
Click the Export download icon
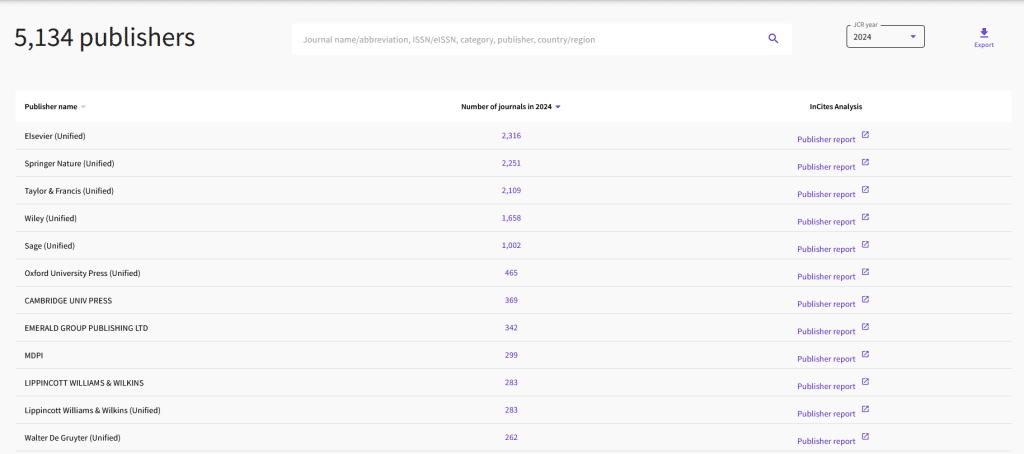pos(984,33)
